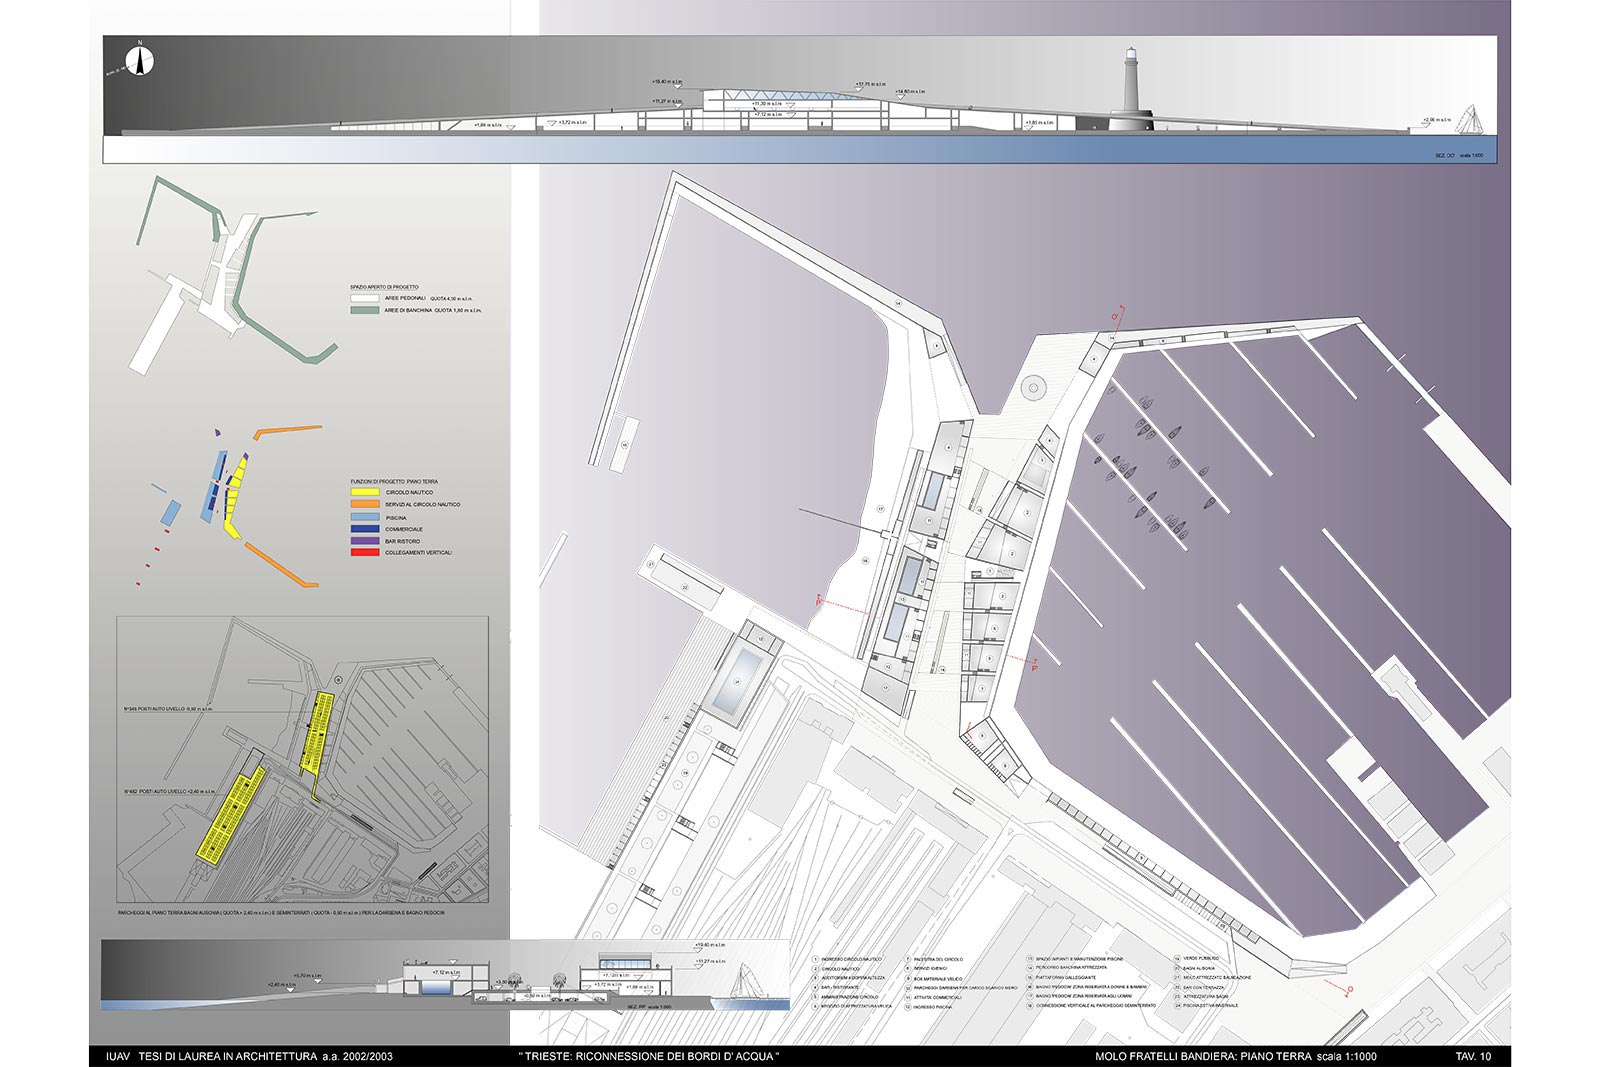Click the green 'Aree di banchina' legend swatch
Screen dimensions: 1600x1067
click(366, 310)
